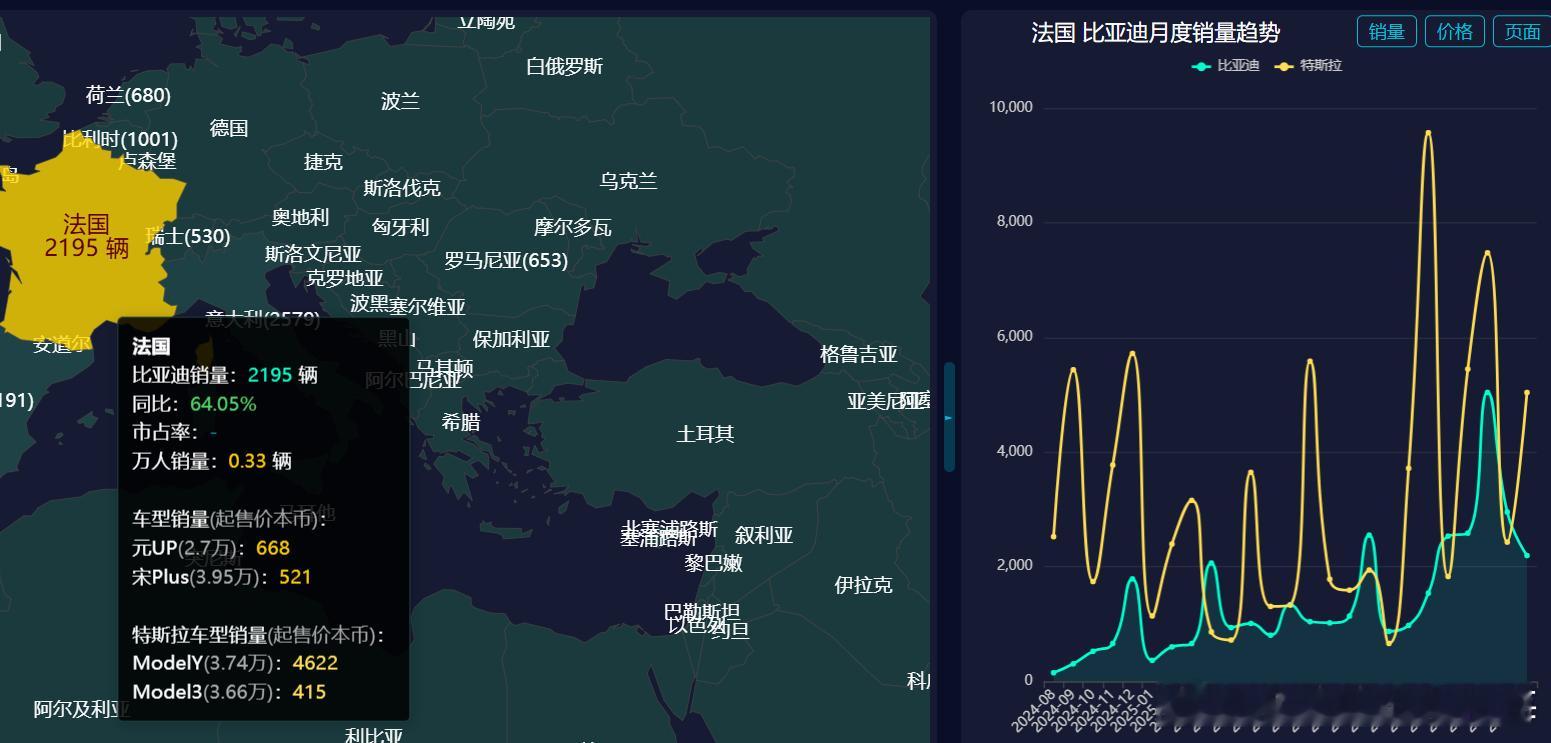Screen dimensions: 1551x743
Task: Click the 8,000 y-axis label
Action: coord(1014,221)
